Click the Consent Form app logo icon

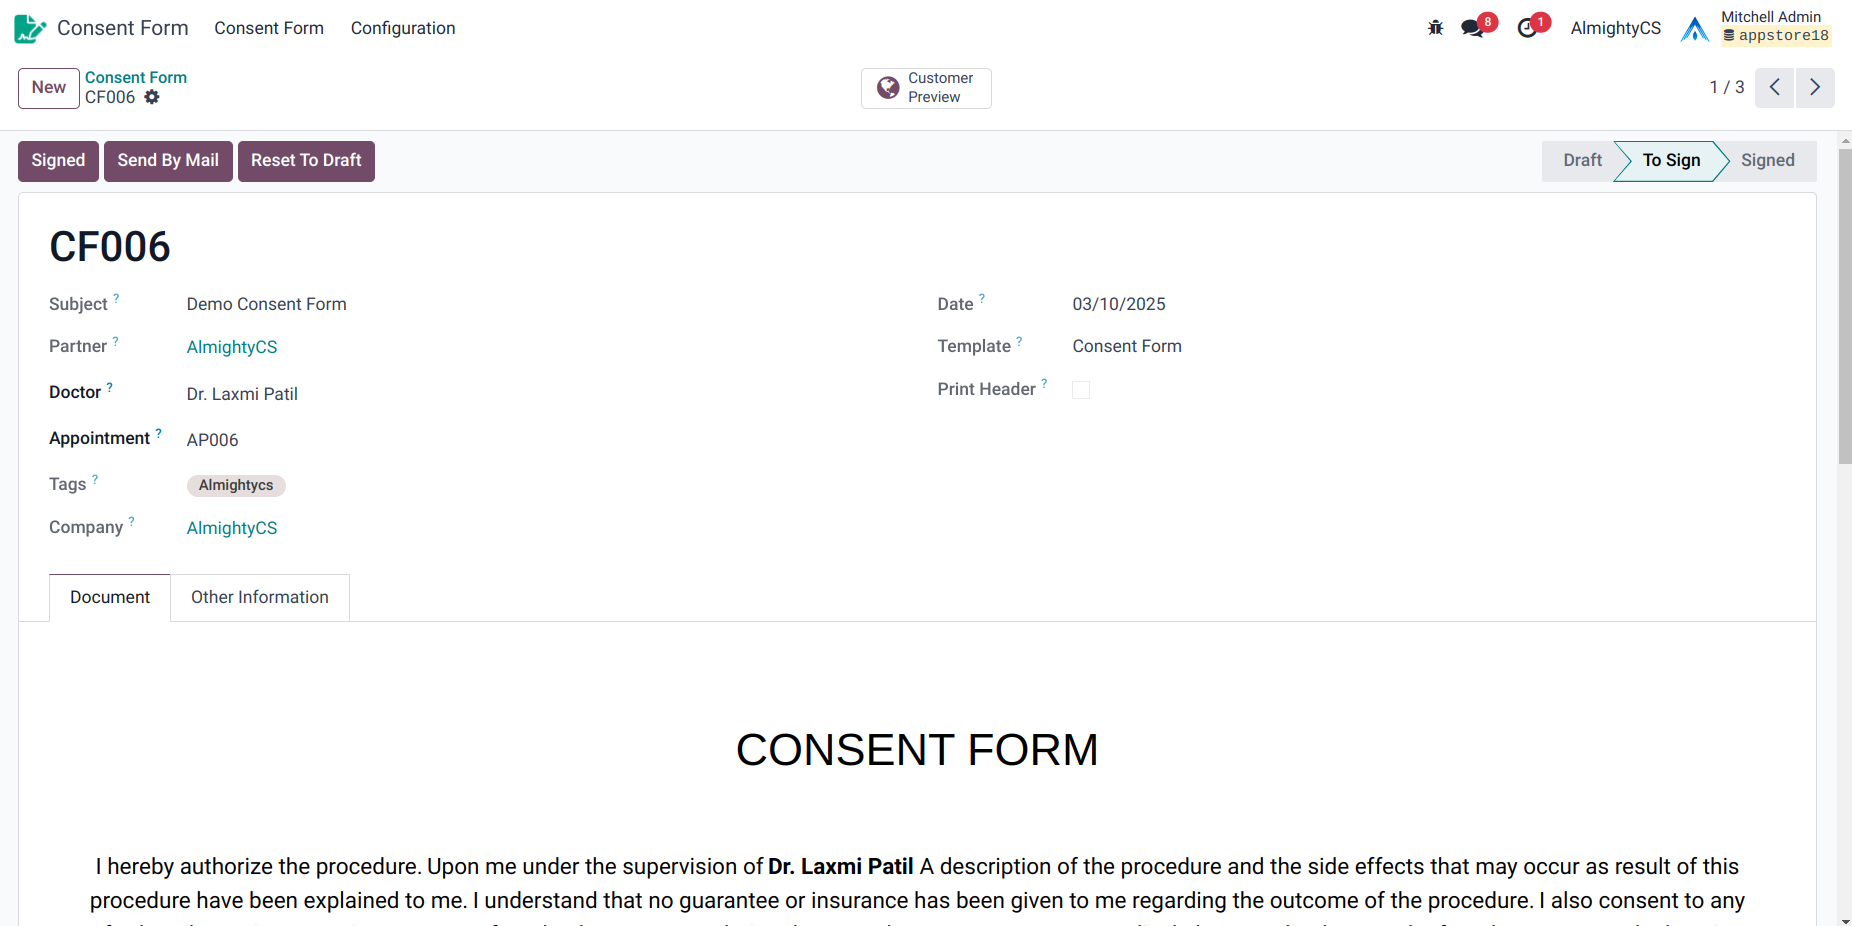coord(30,28)
